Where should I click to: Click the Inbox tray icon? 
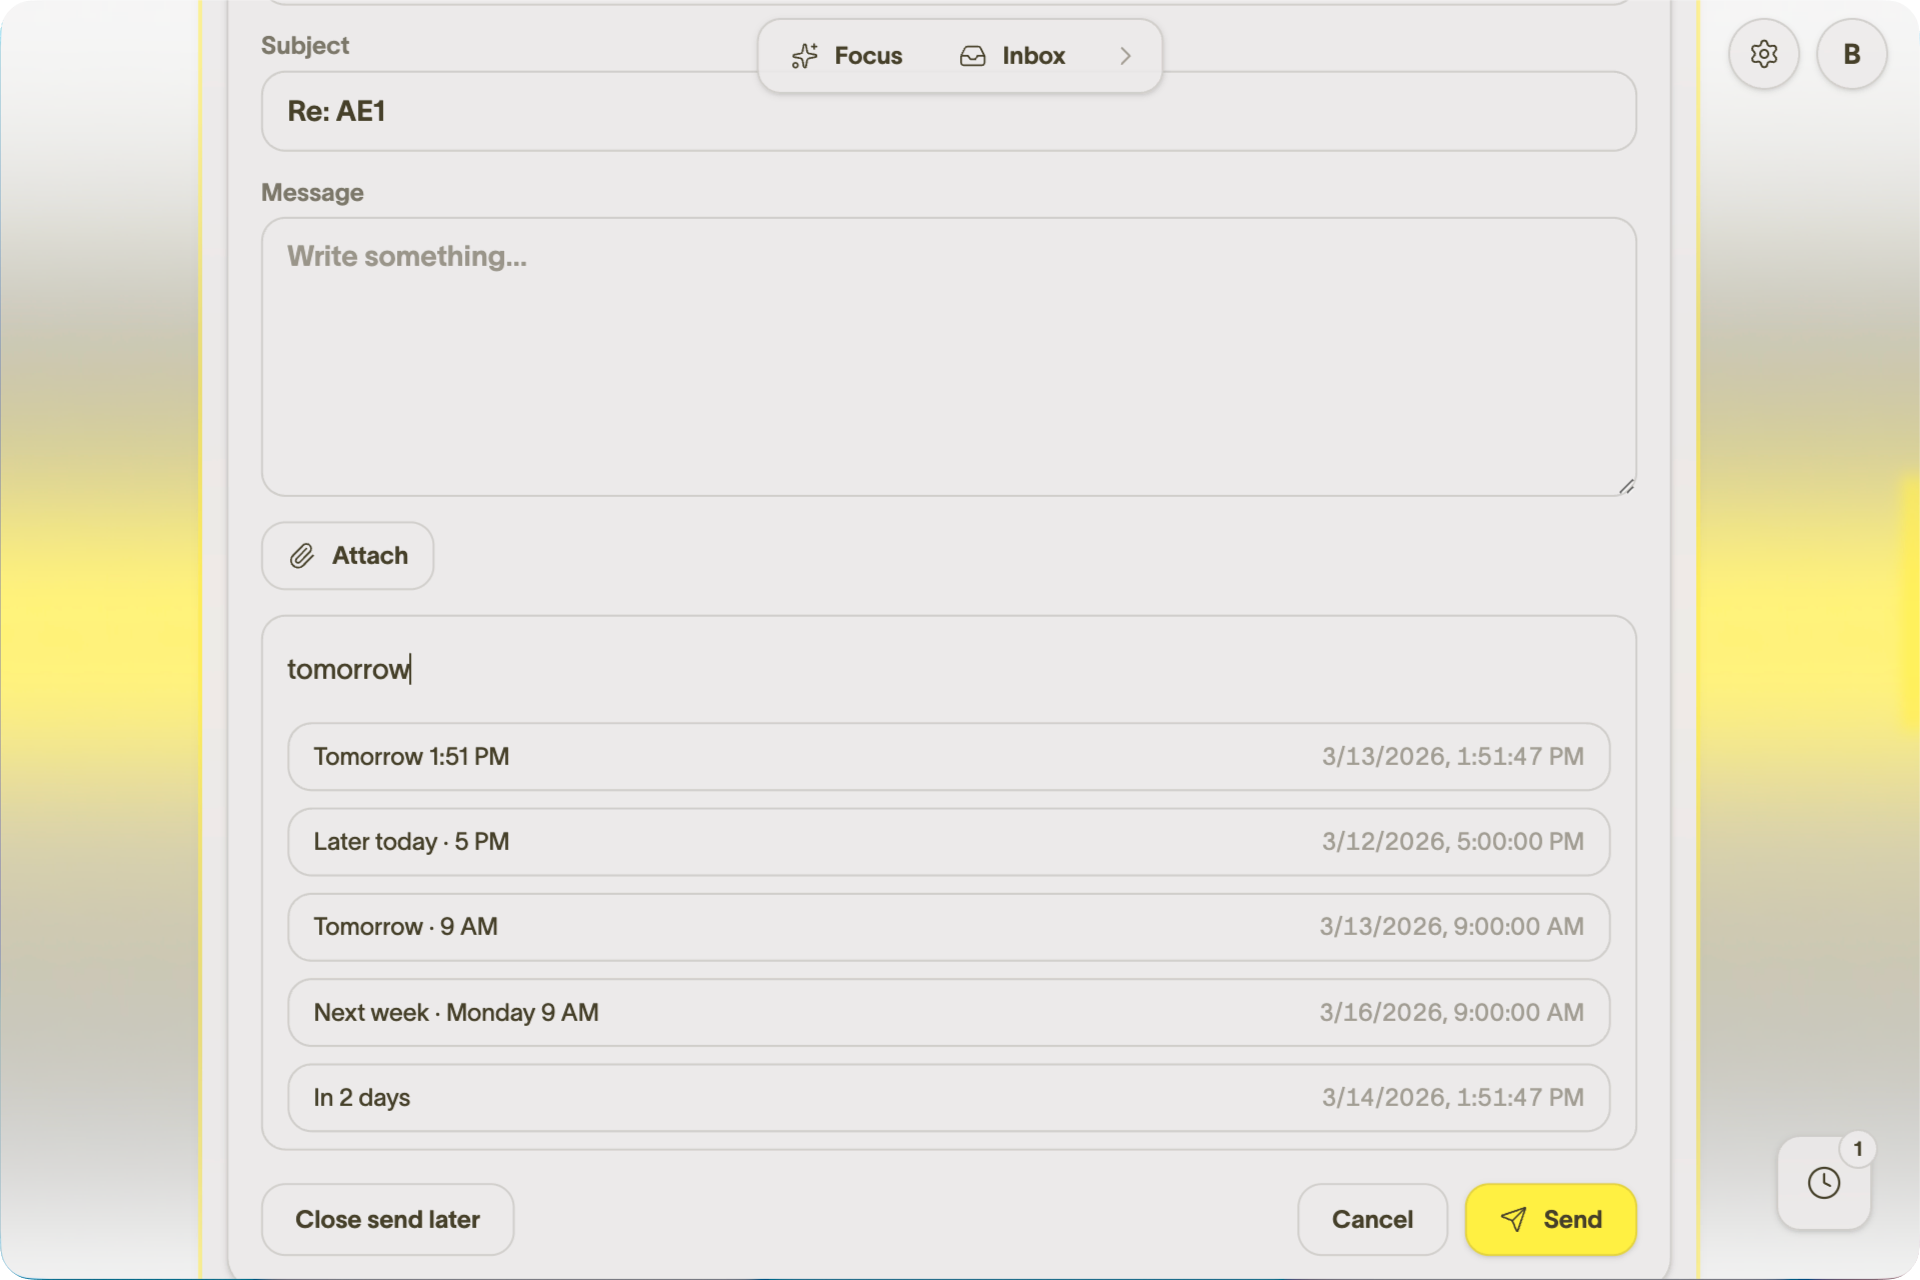coord(972,56)
